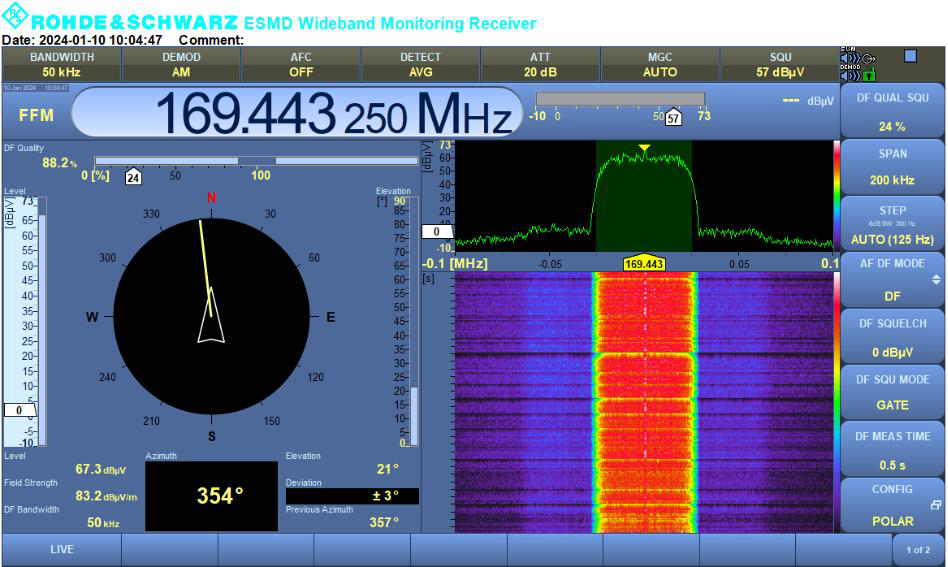This screenshot has height=567, width=948.
Task: Click the squelch 57 slider marker
Action: click(x=673, y=118)
